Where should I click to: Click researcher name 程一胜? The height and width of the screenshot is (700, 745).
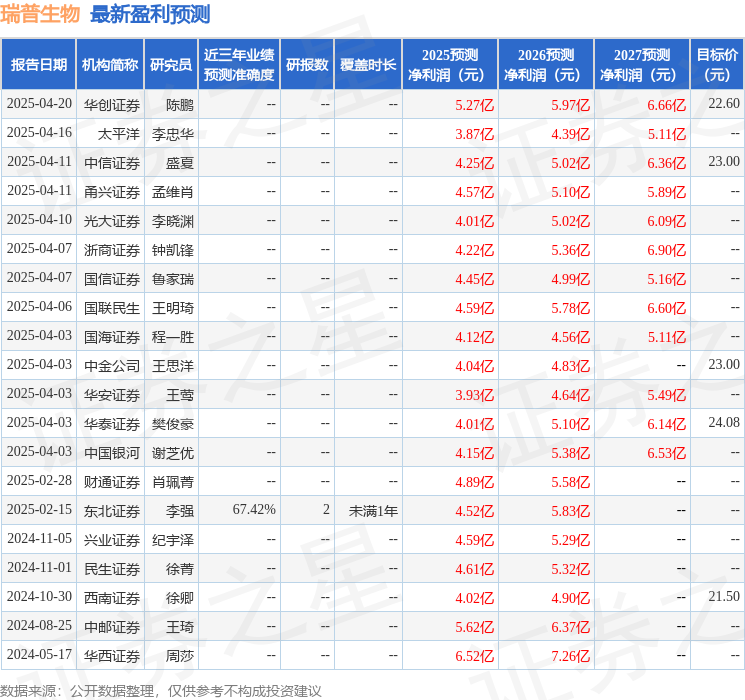pyautogui.click(x=173, y=336)
